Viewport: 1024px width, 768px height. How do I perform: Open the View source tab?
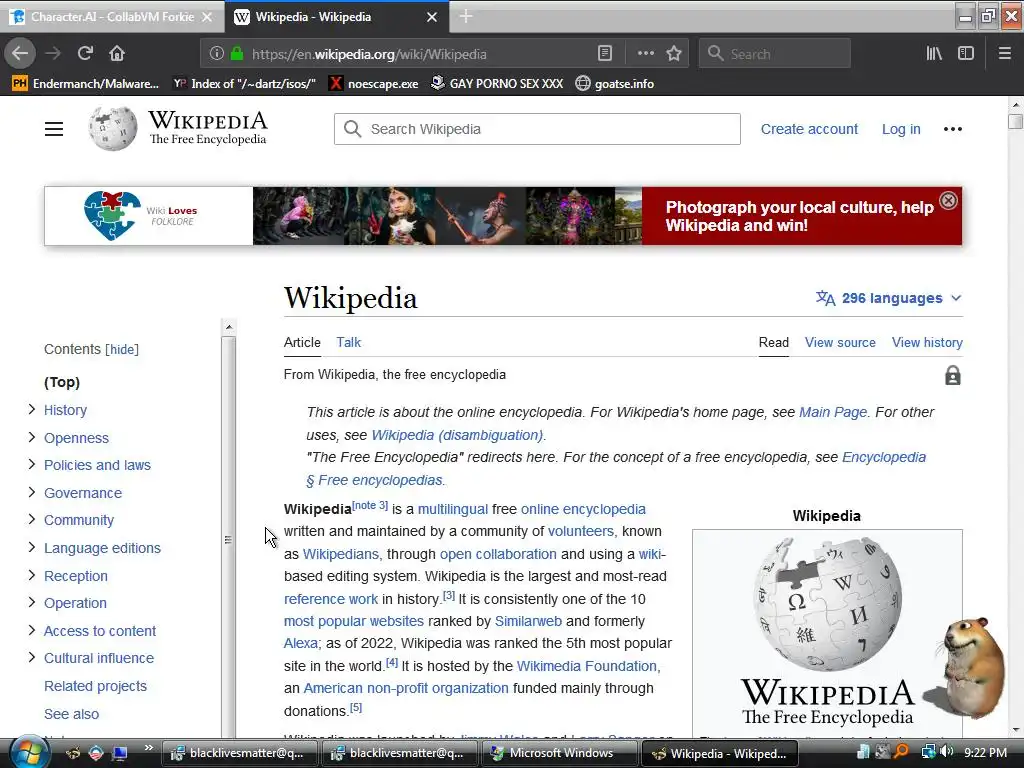840,342
